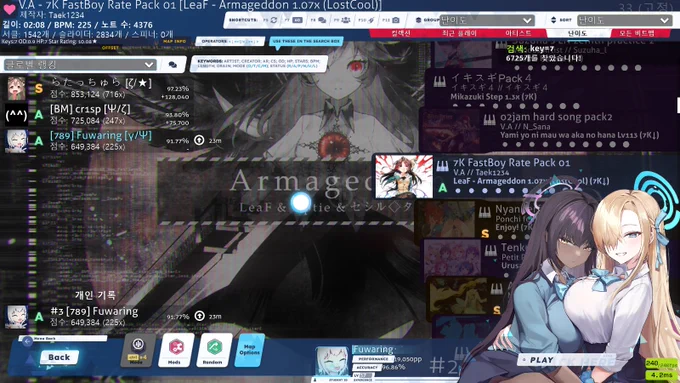This screenshot has height=383, width=680.
Task: Select イキスギPack 4 beatmap card
Action: point(551,89)
